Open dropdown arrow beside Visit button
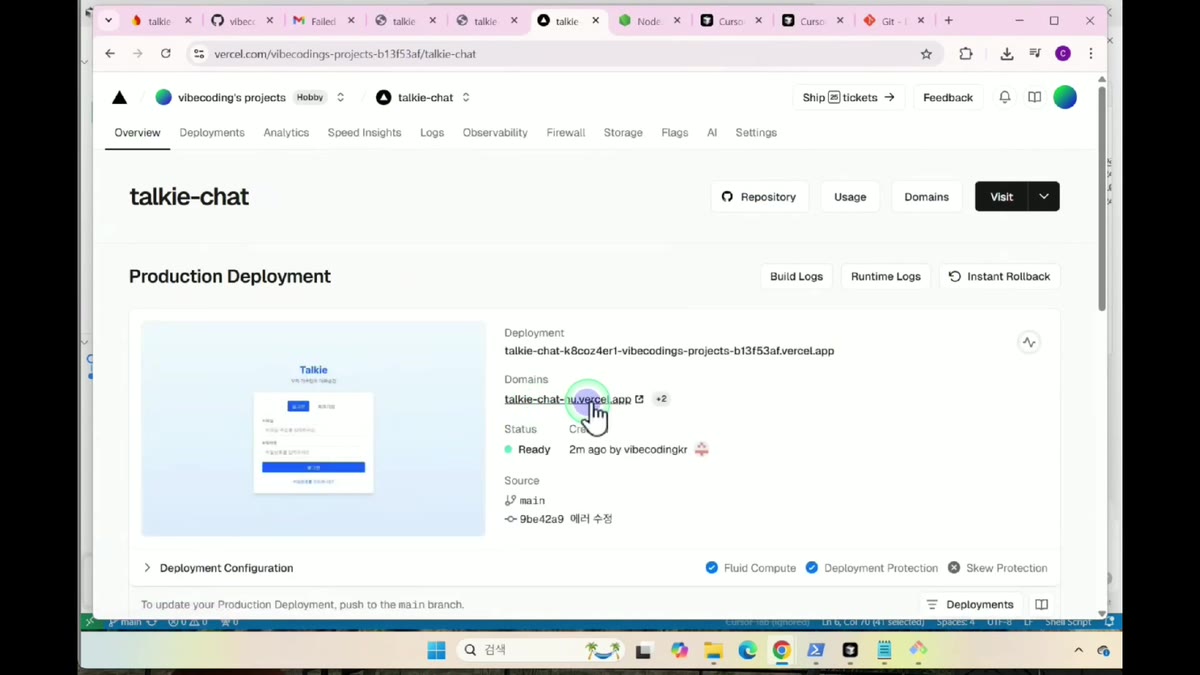The width and height of the screenshot is (1200, 675). click(1044, 197)
